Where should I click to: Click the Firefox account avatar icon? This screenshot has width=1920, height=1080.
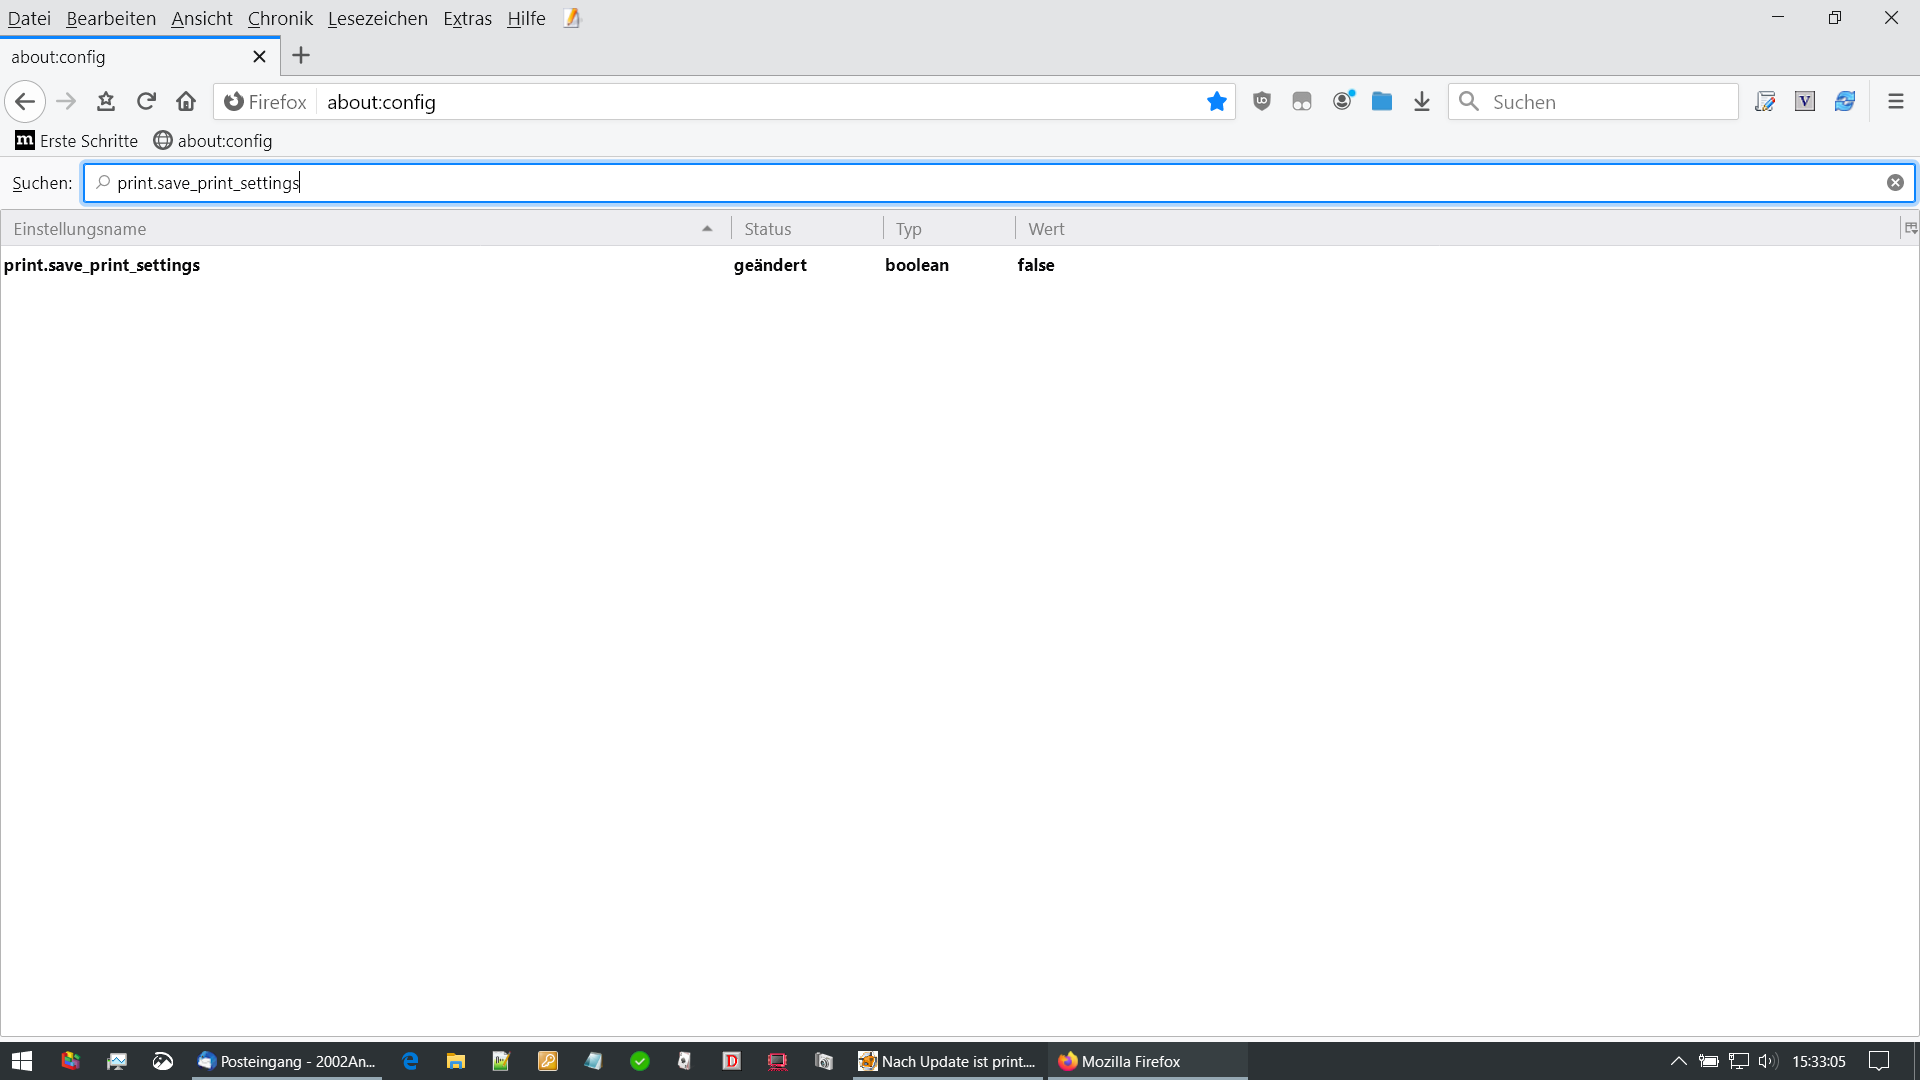pyautogui.click(x=1342, y=101)
